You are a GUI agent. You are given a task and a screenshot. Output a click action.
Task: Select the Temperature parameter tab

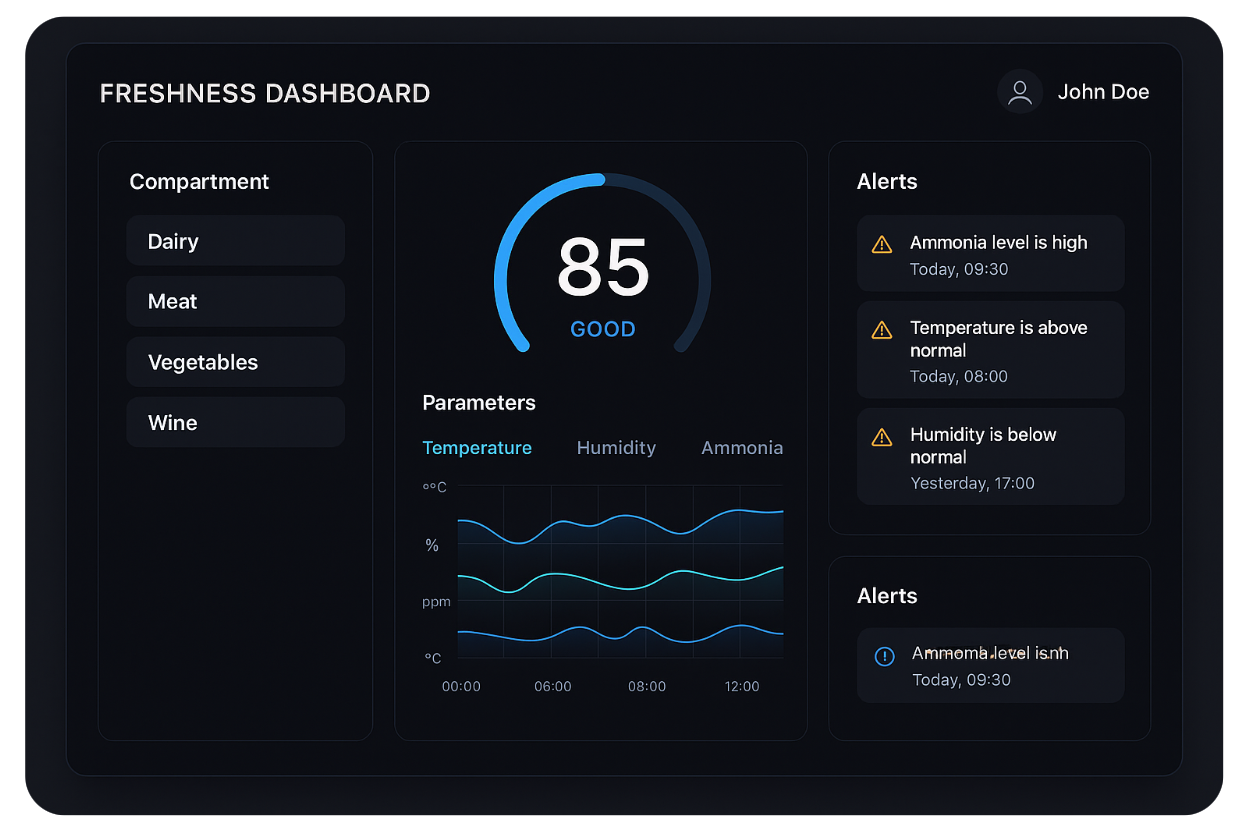tap(477, 448)
